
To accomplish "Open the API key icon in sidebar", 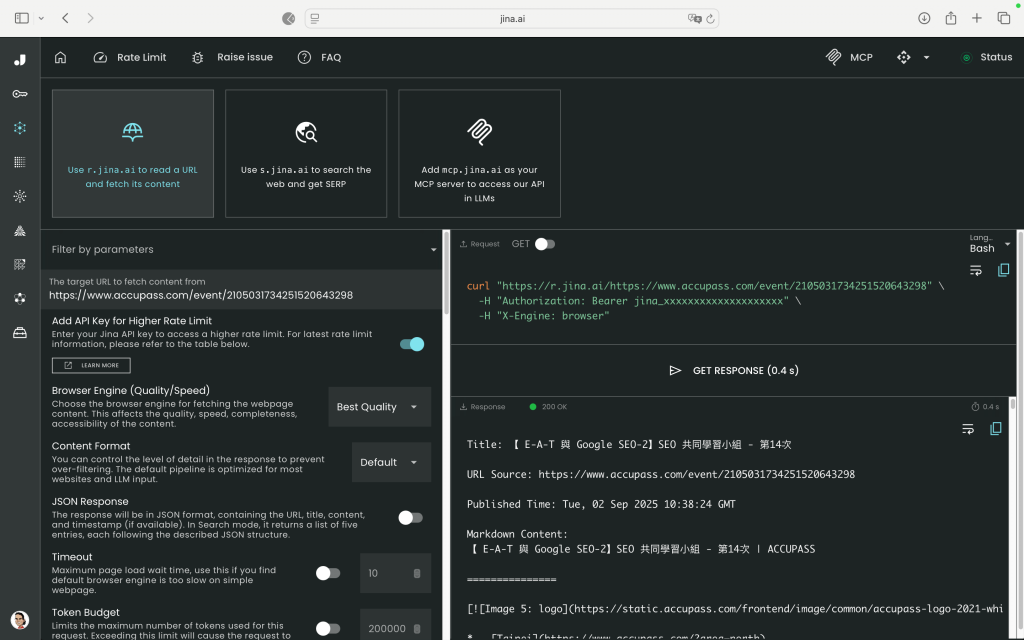I will [20, 94].
